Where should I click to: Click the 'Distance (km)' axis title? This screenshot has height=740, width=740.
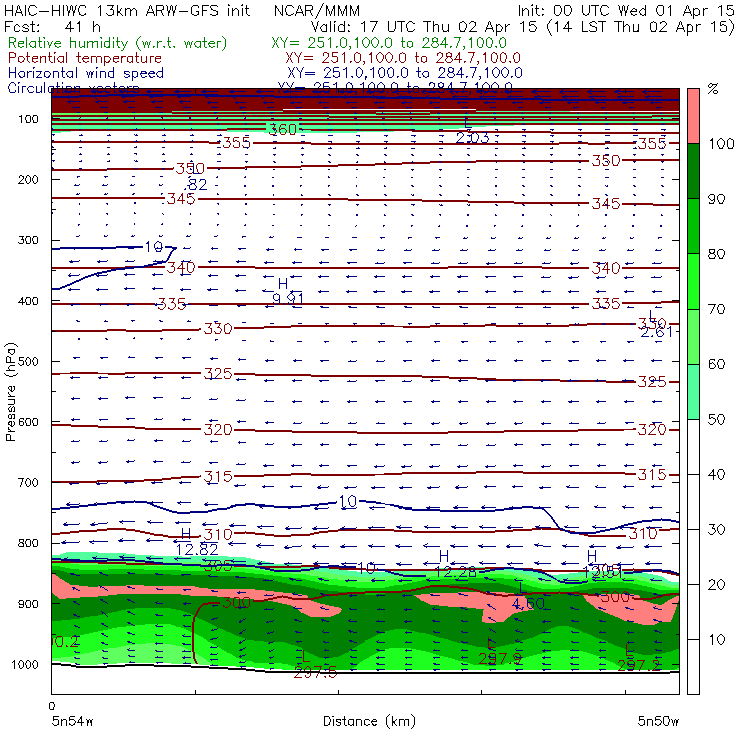tap(369, 721)
